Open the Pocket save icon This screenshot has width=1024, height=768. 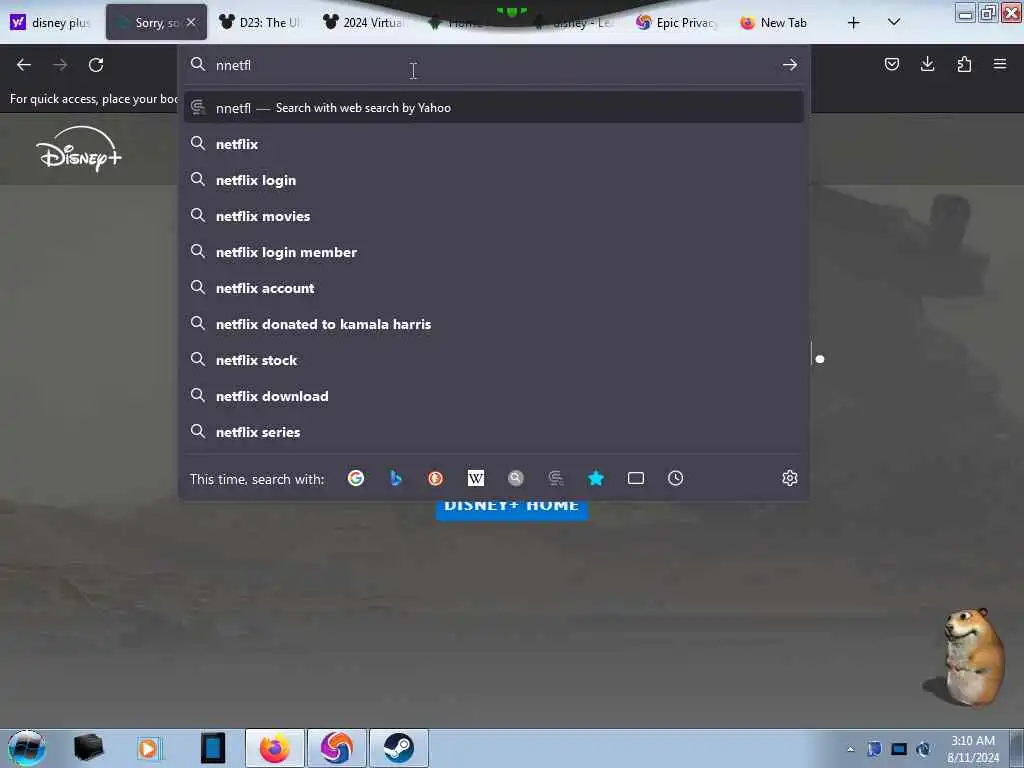click(891, 64)
